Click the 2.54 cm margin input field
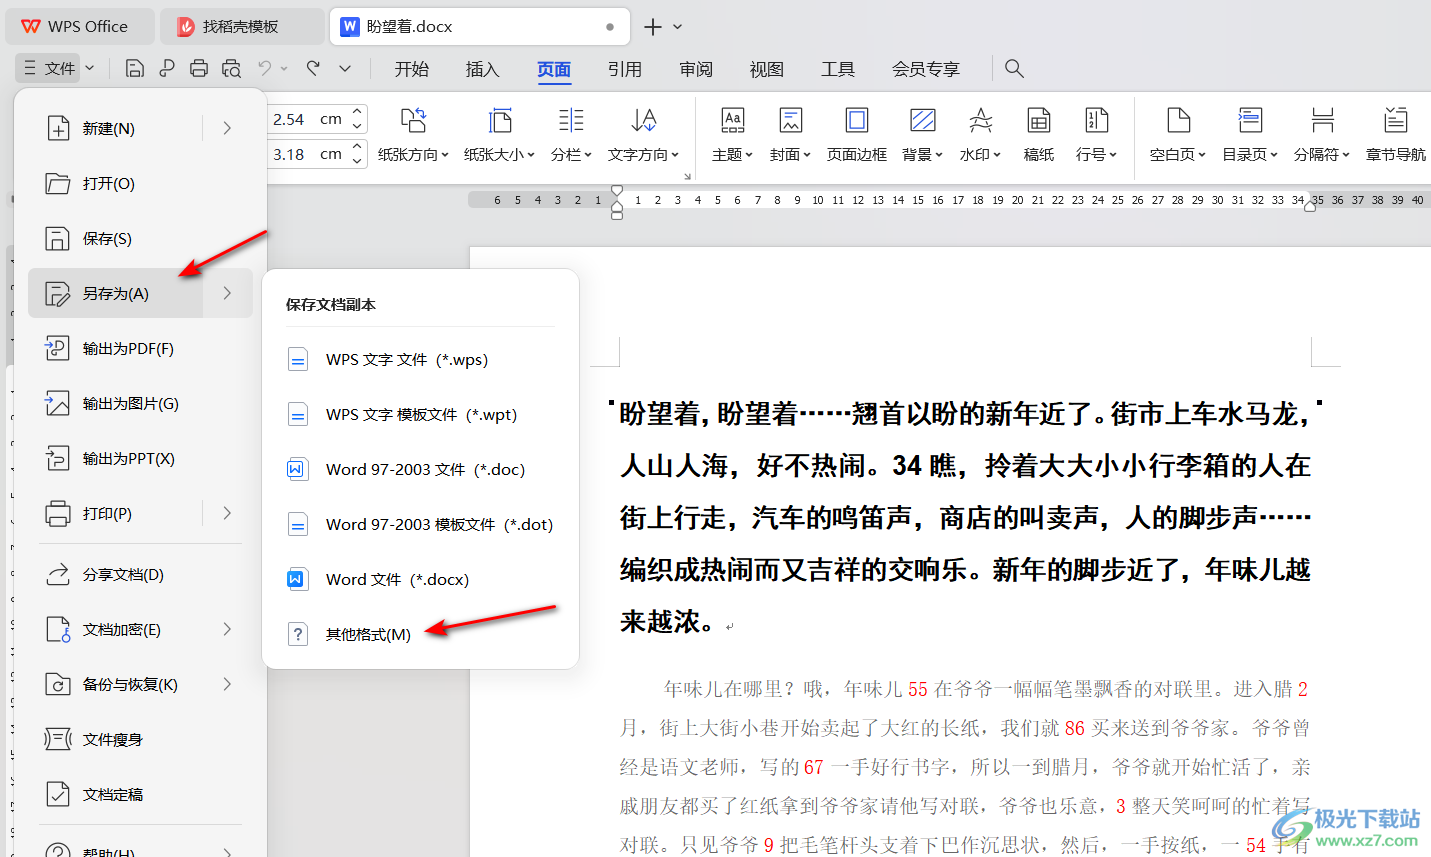The image size is (1431, 857). [308, 119]
